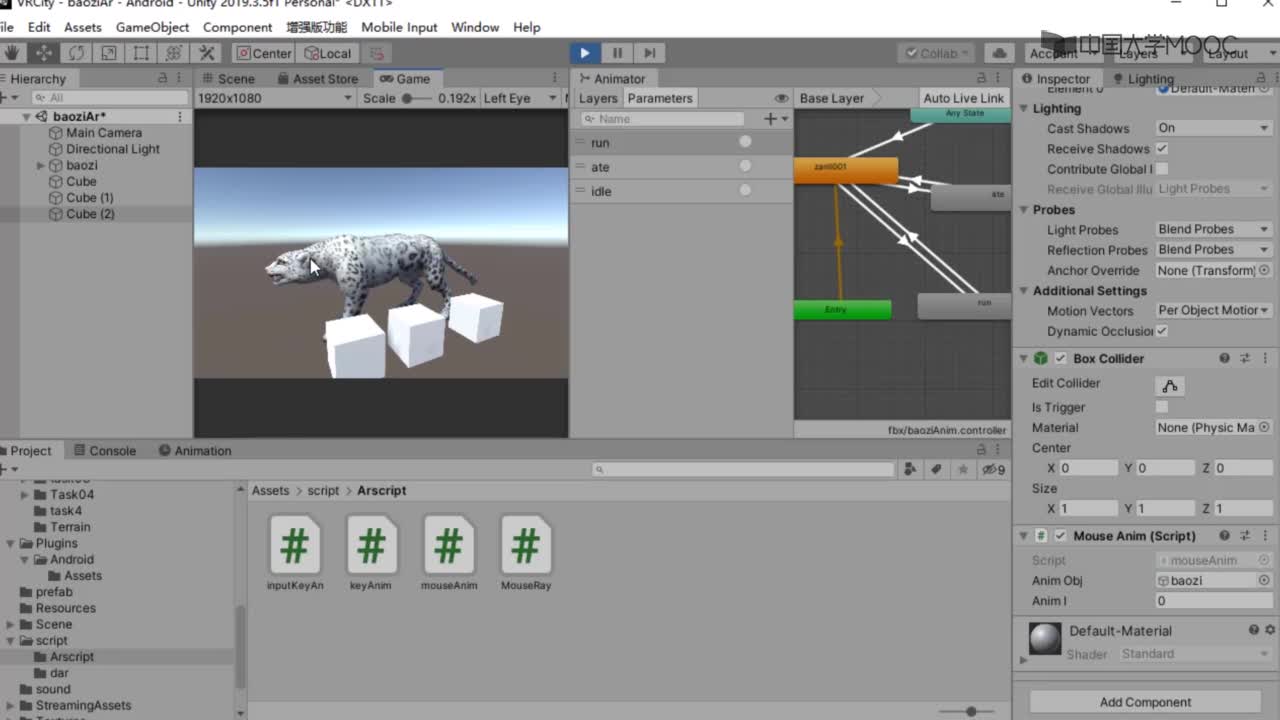This screenshot has width=1280, height=720.
Task: Search project by label icon
Action: tap(937, 469)
